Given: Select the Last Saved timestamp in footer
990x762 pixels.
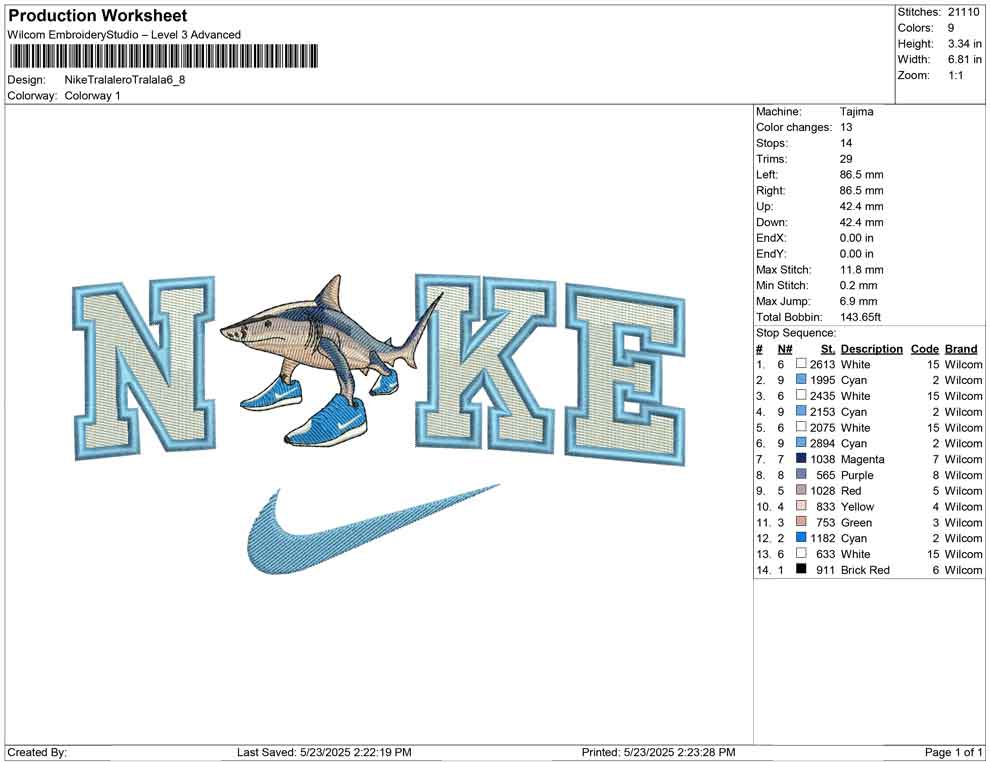Looking at the screenshot, I should (324, 752).
